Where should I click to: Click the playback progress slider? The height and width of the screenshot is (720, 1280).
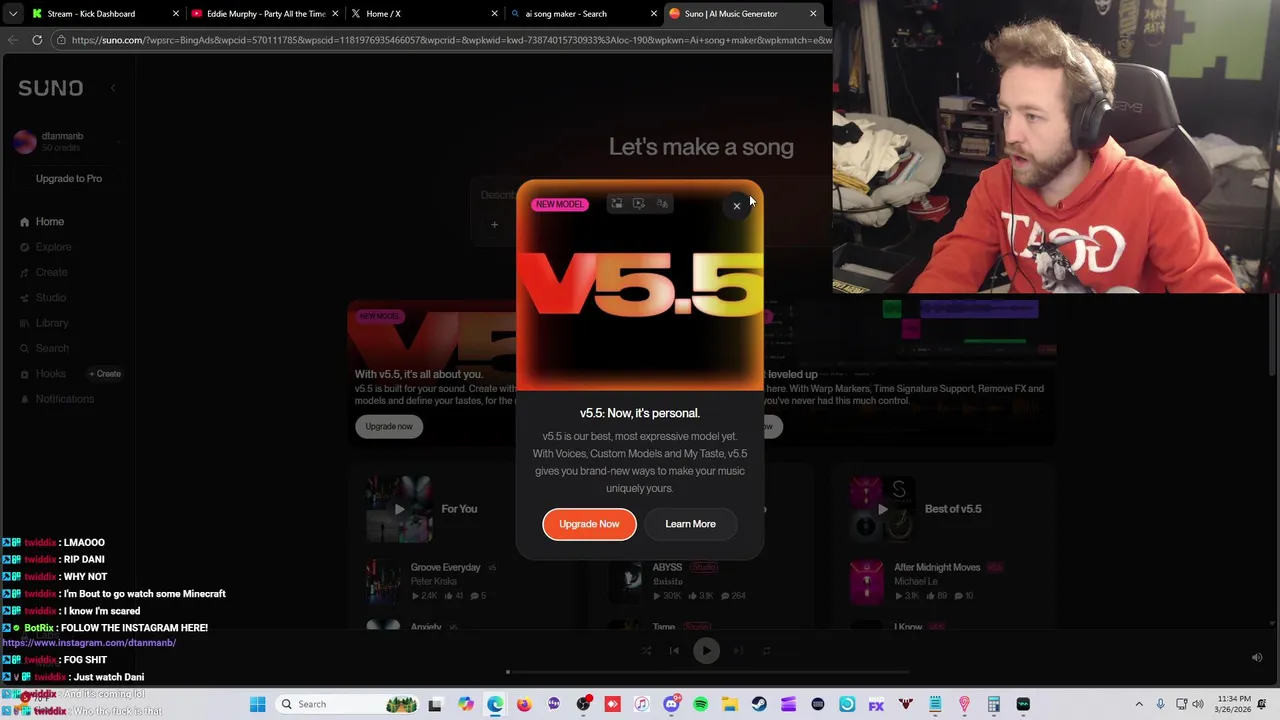click(708, 672)
